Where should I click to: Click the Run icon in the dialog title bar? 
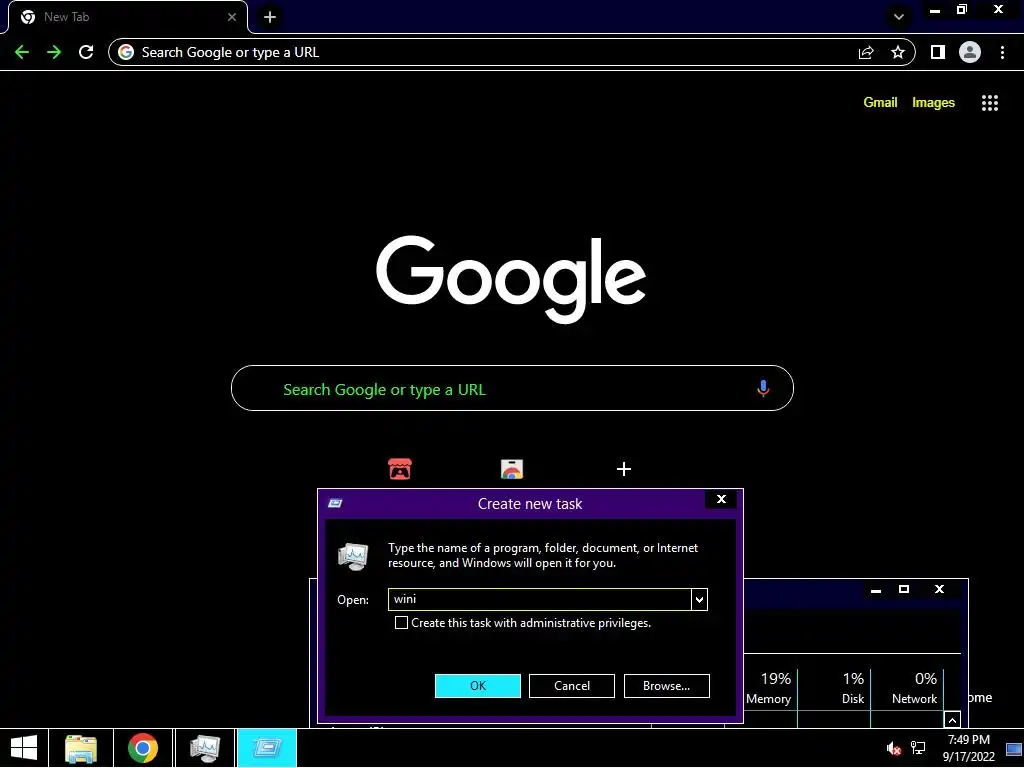pyautogui.click(x=335, y=504)
